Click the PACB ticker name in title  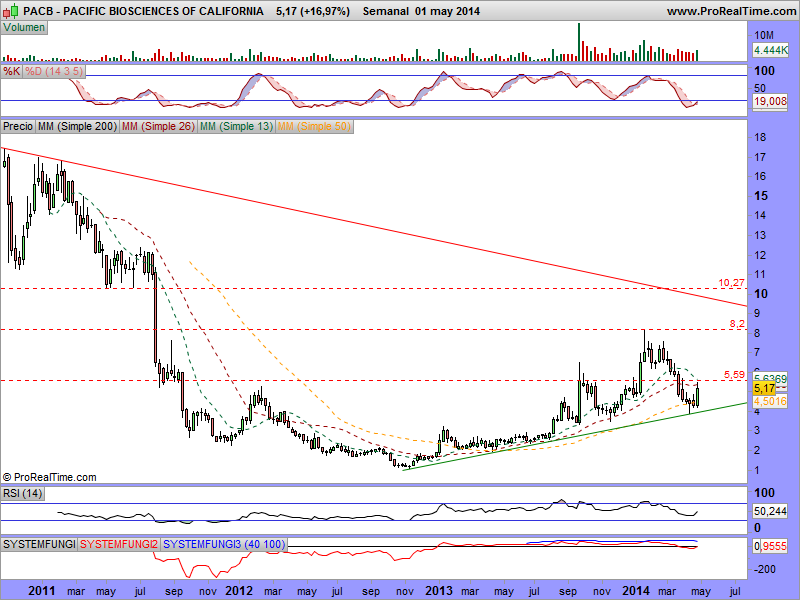[x=36, y=11]
